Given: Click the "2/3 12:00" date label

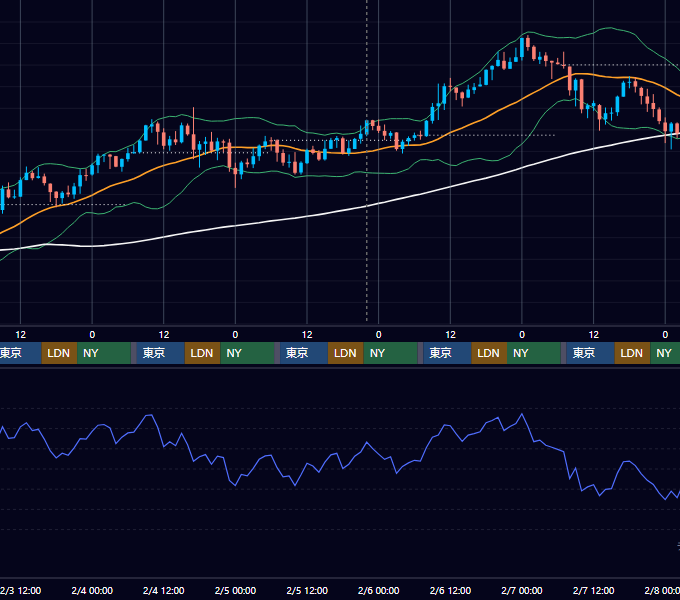Looking at the screenshot, I should pos(21,590).
